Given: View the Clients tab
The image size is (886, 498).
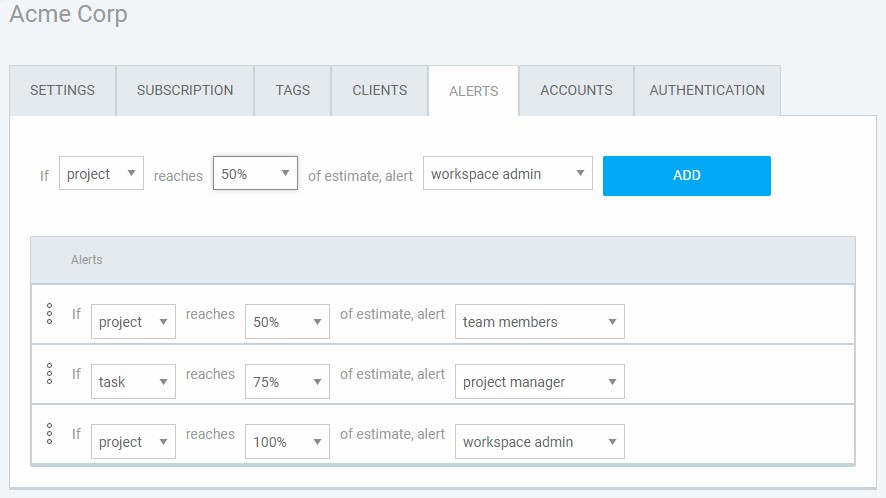Looking at the screenshot, I should 380,90.
